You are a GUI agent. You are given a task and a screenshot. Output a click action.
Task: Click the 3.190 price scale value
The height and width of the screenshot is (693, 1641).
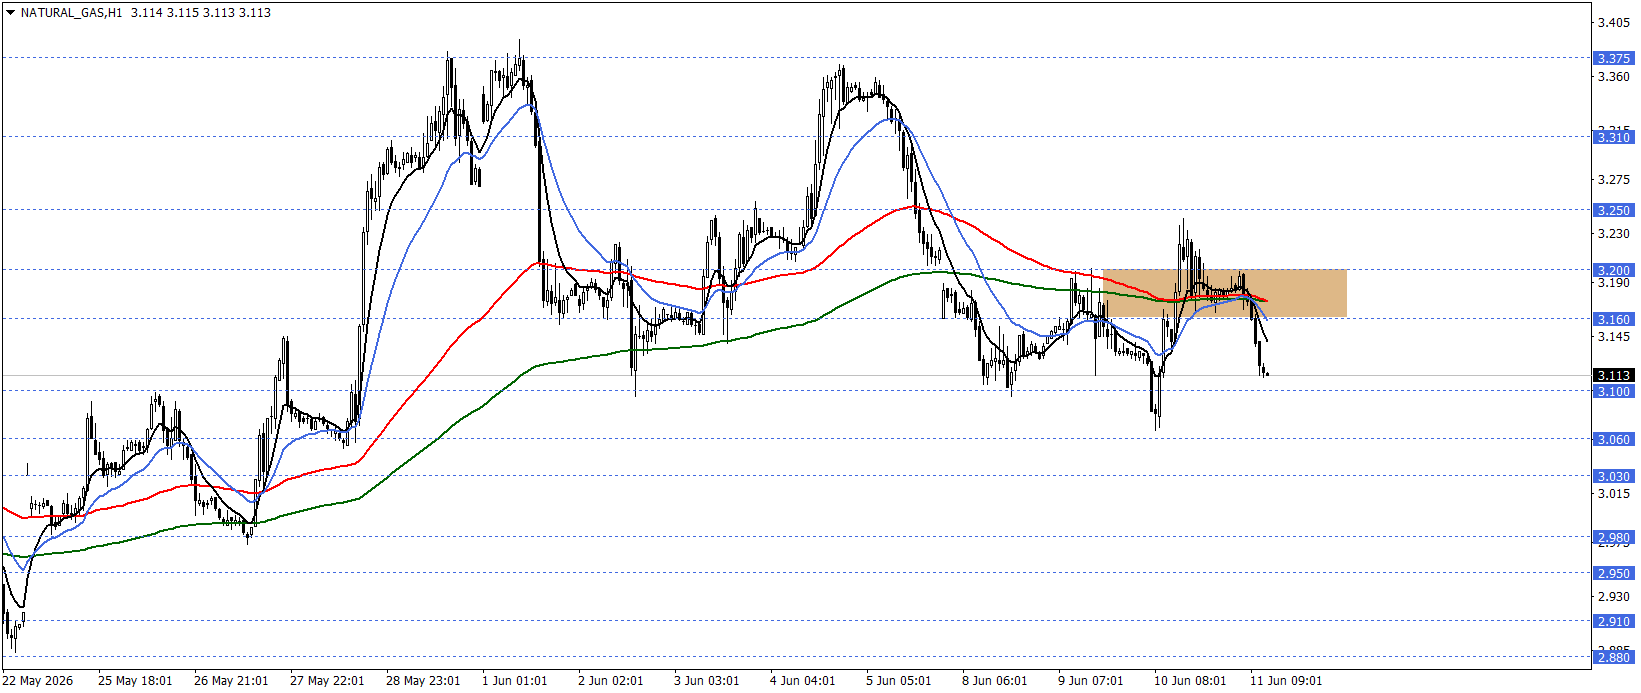pyautogui.click(x=1613, y=283)
